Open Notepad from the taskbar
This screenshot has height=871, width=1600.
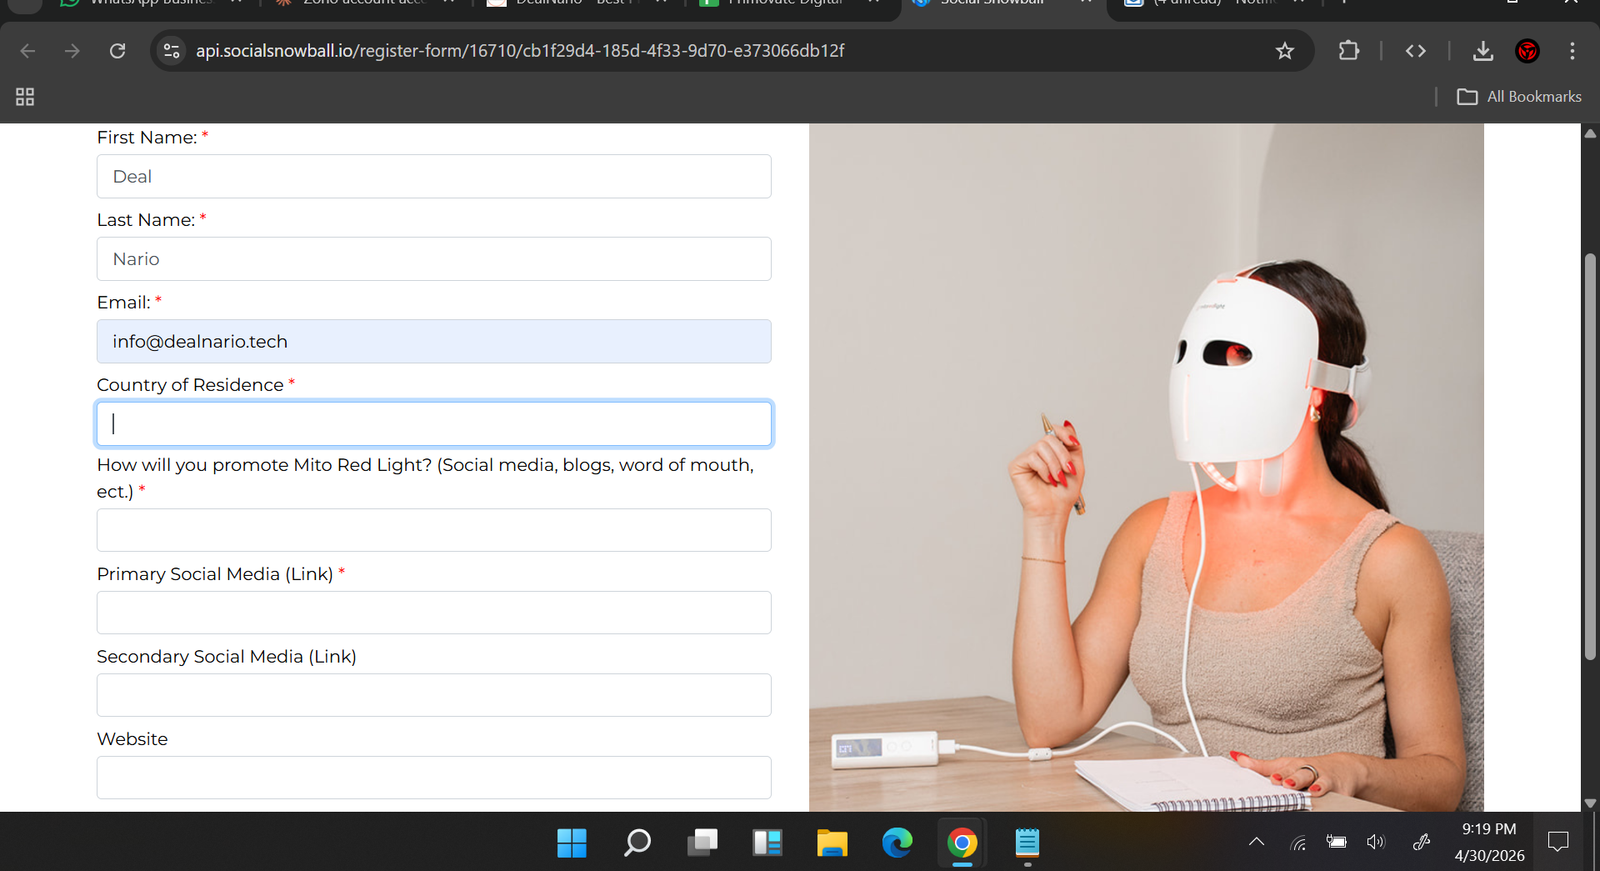pos(1027,843)
